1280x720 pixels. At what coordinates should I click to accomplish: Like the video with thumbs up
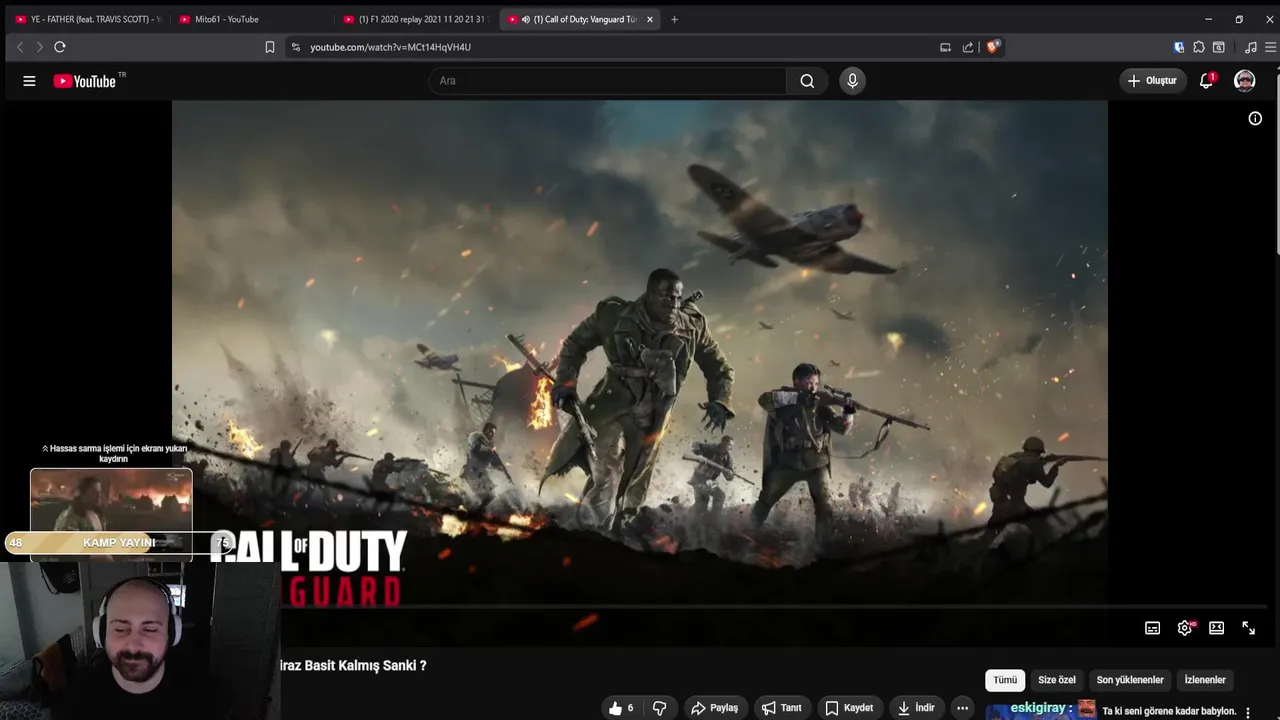(x=621, y=708)
